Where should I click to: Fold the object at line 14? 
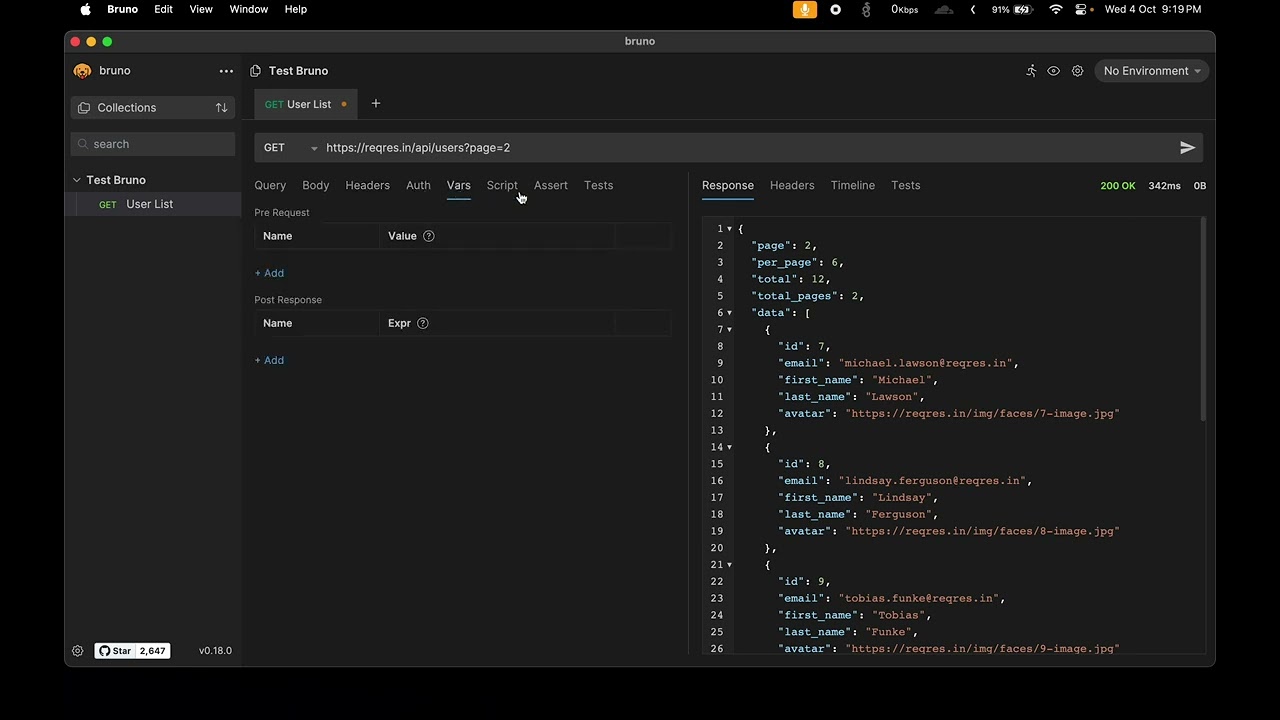coord(729,447)
